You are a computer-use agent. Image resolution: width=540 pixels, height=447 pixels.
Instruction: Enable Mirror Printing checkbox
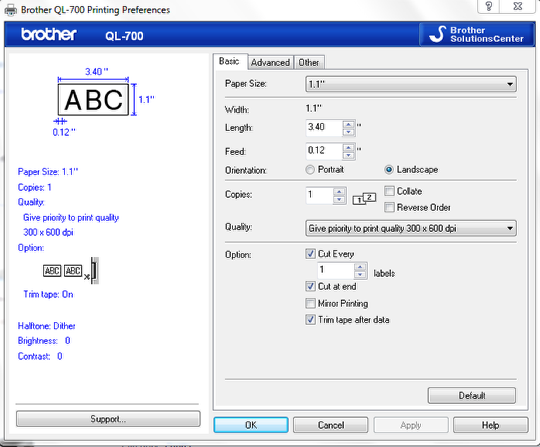coord(310,303)
